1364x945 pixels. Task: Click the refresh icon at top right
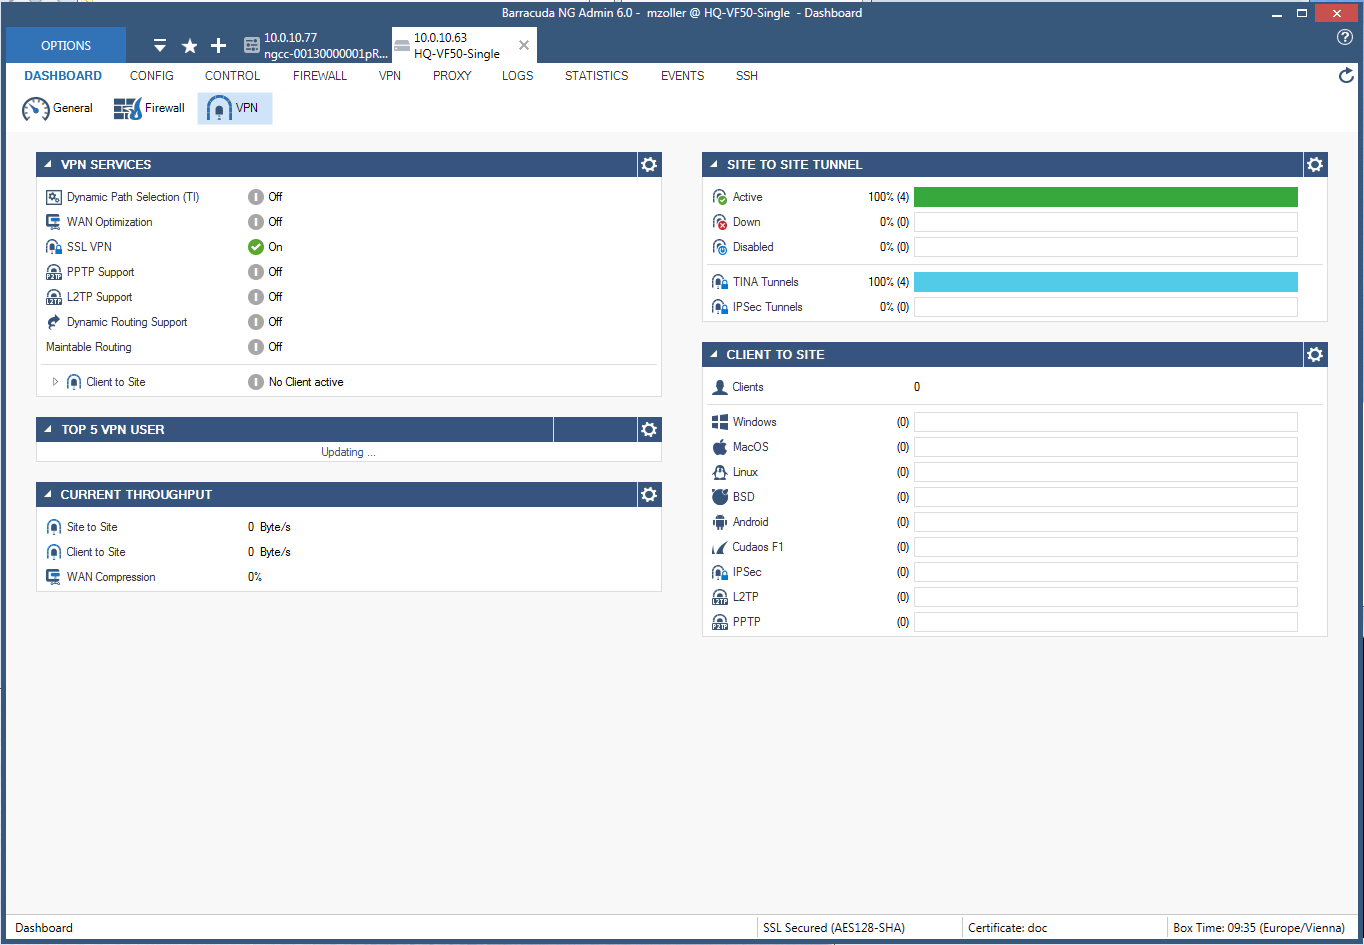tap(1346, 75)
